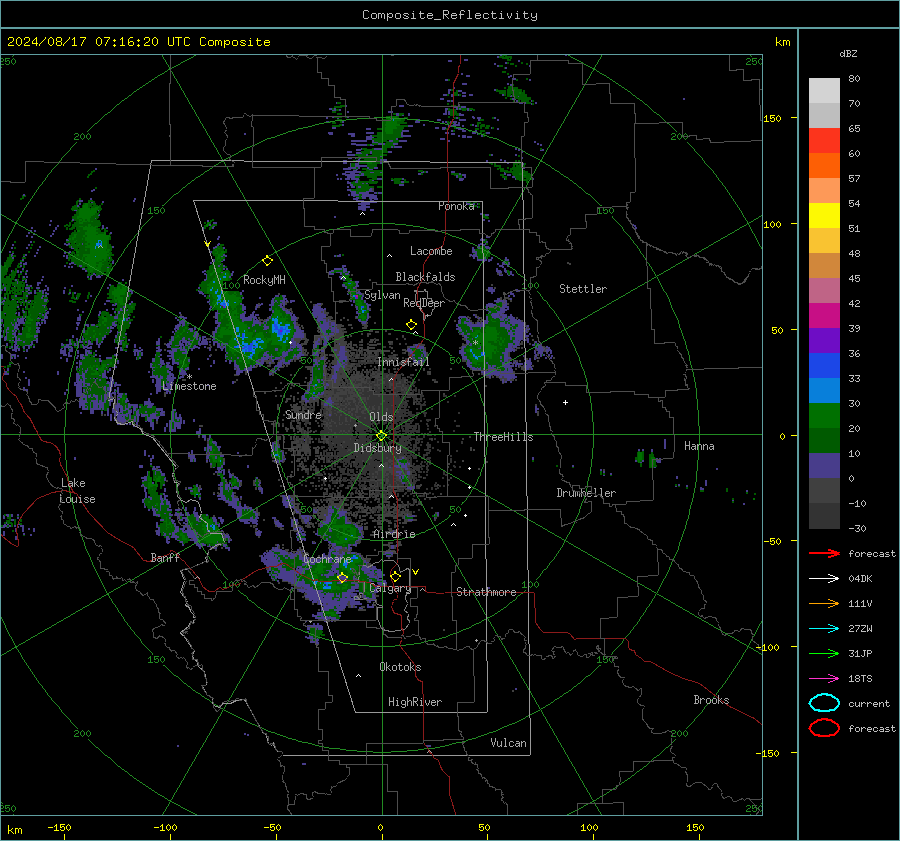The width and height of the screenshot is (900, 841).
Task: Click the 2024/08/17 07:16:20 UTC timestamp
Action: [x=139, y=42]
